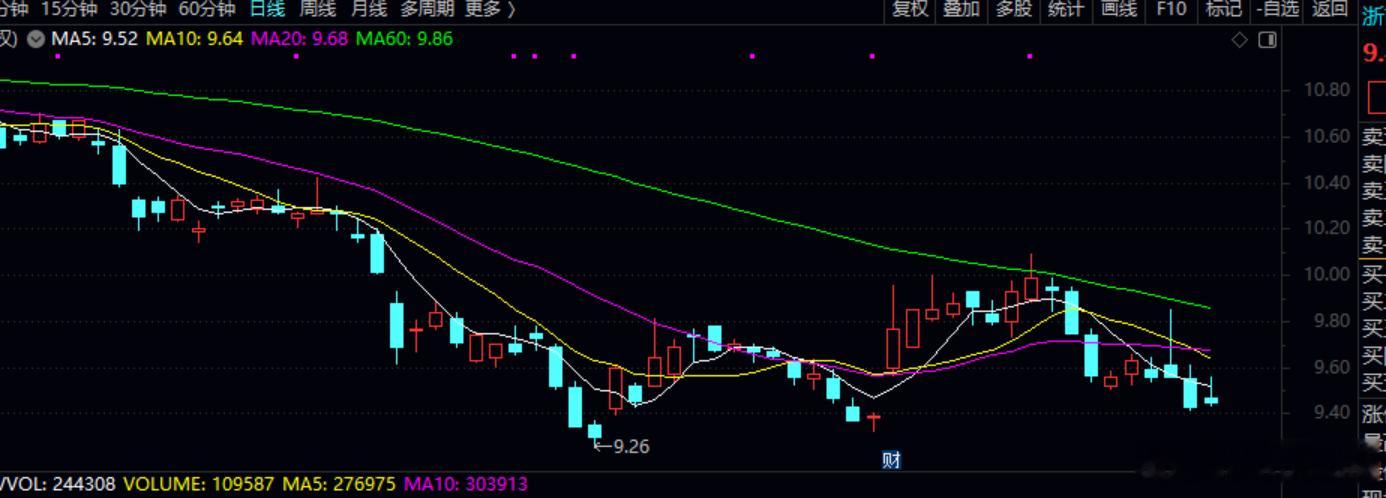Open the 统计 statistics button

[x=1066, y=9]
